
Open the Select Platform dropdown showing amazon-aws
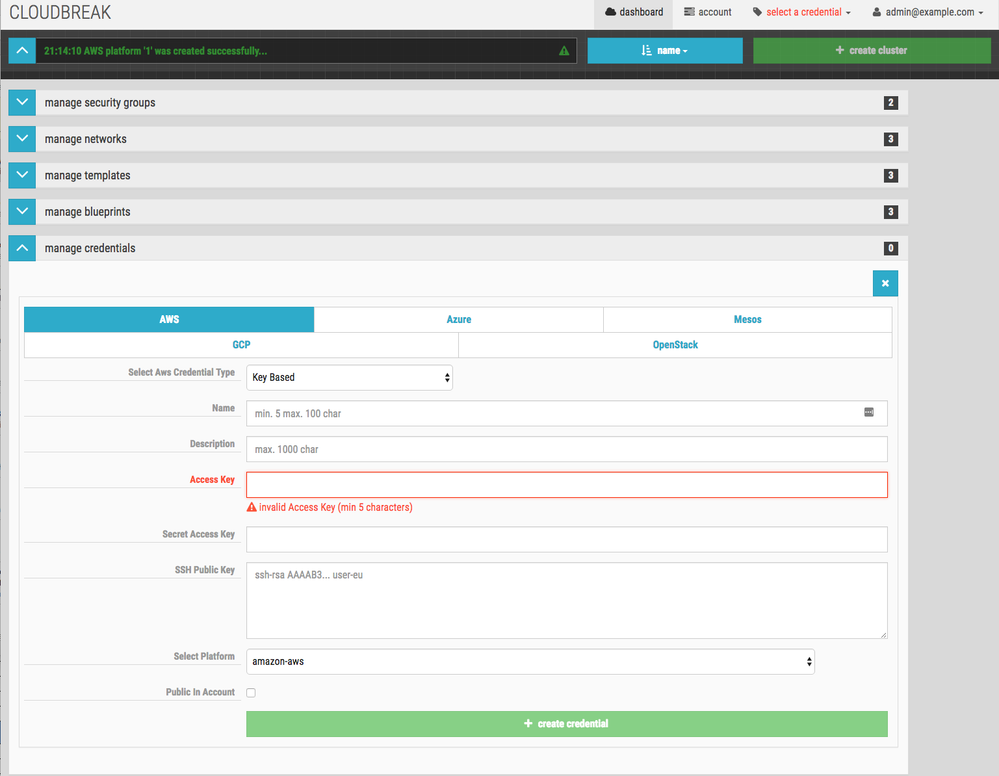[x=530, y=661]
